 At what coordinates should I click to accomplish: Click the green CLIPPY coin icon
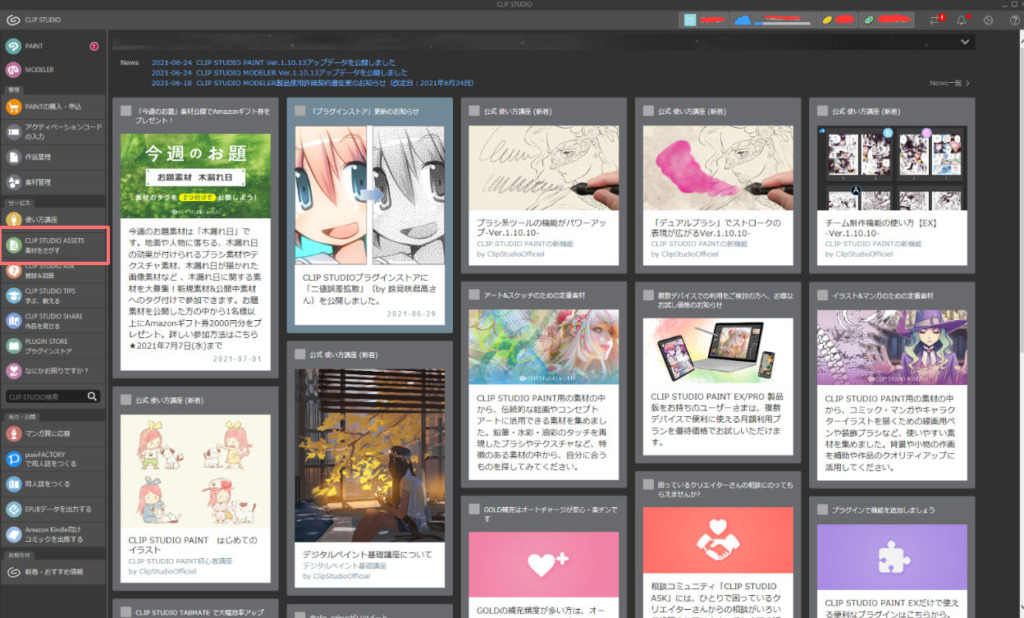(x=869, y=20)
